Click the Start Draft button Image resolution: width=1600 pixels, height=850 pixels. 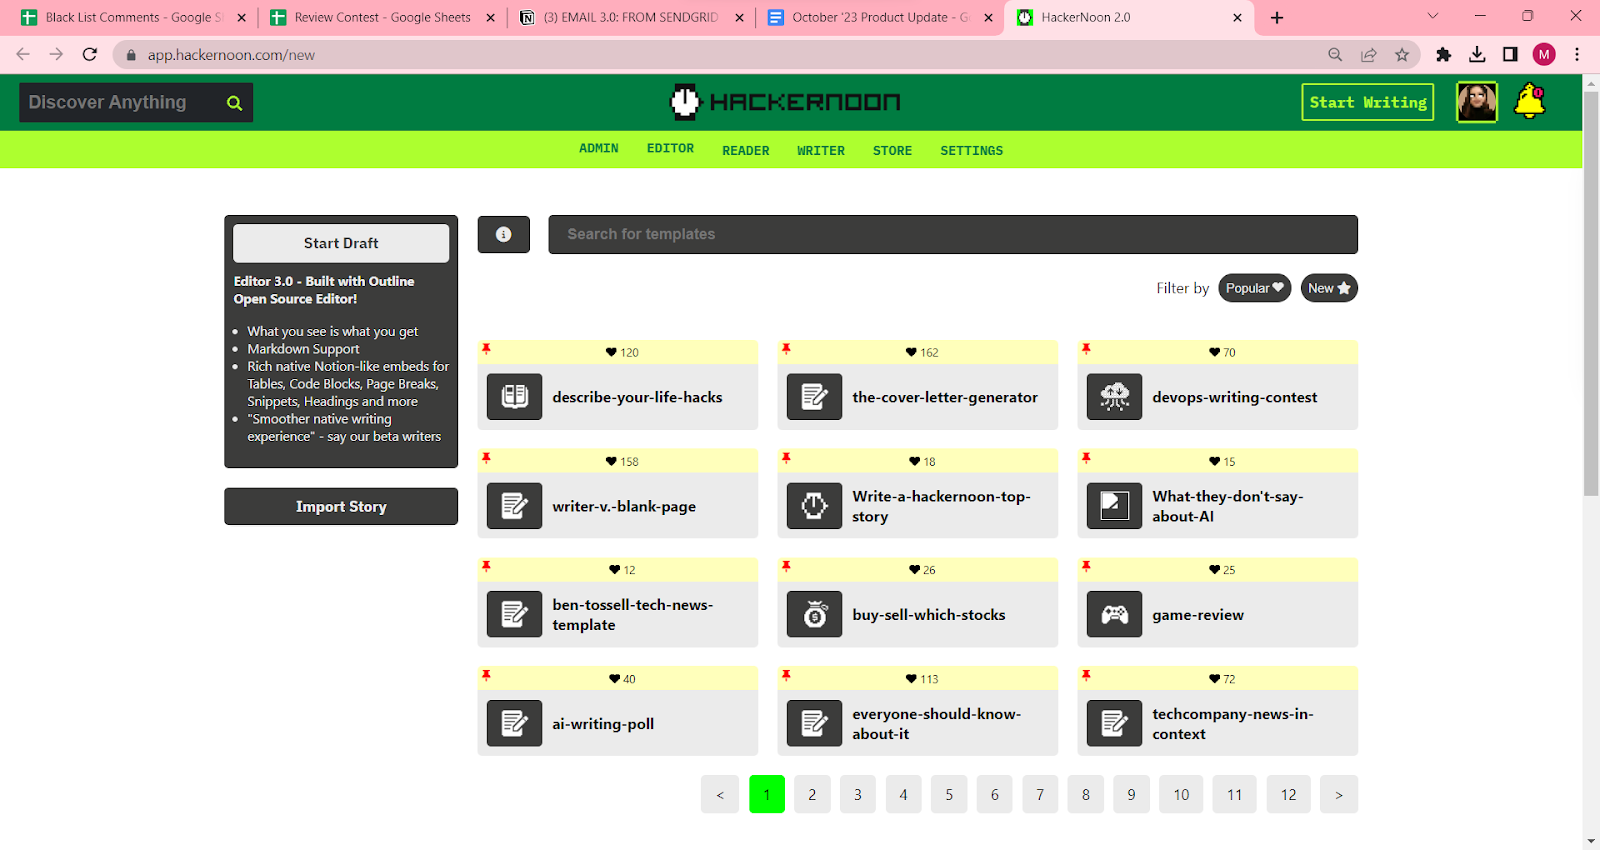point(341,243)
